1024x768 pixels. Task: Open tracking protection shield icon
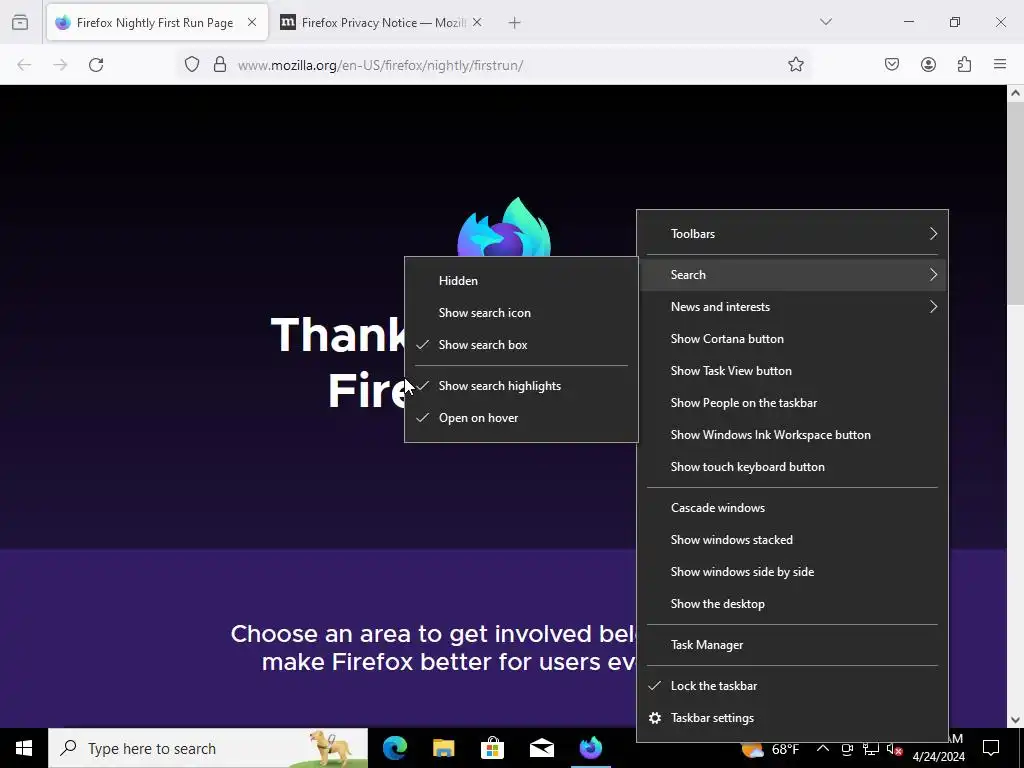[191, 65]
